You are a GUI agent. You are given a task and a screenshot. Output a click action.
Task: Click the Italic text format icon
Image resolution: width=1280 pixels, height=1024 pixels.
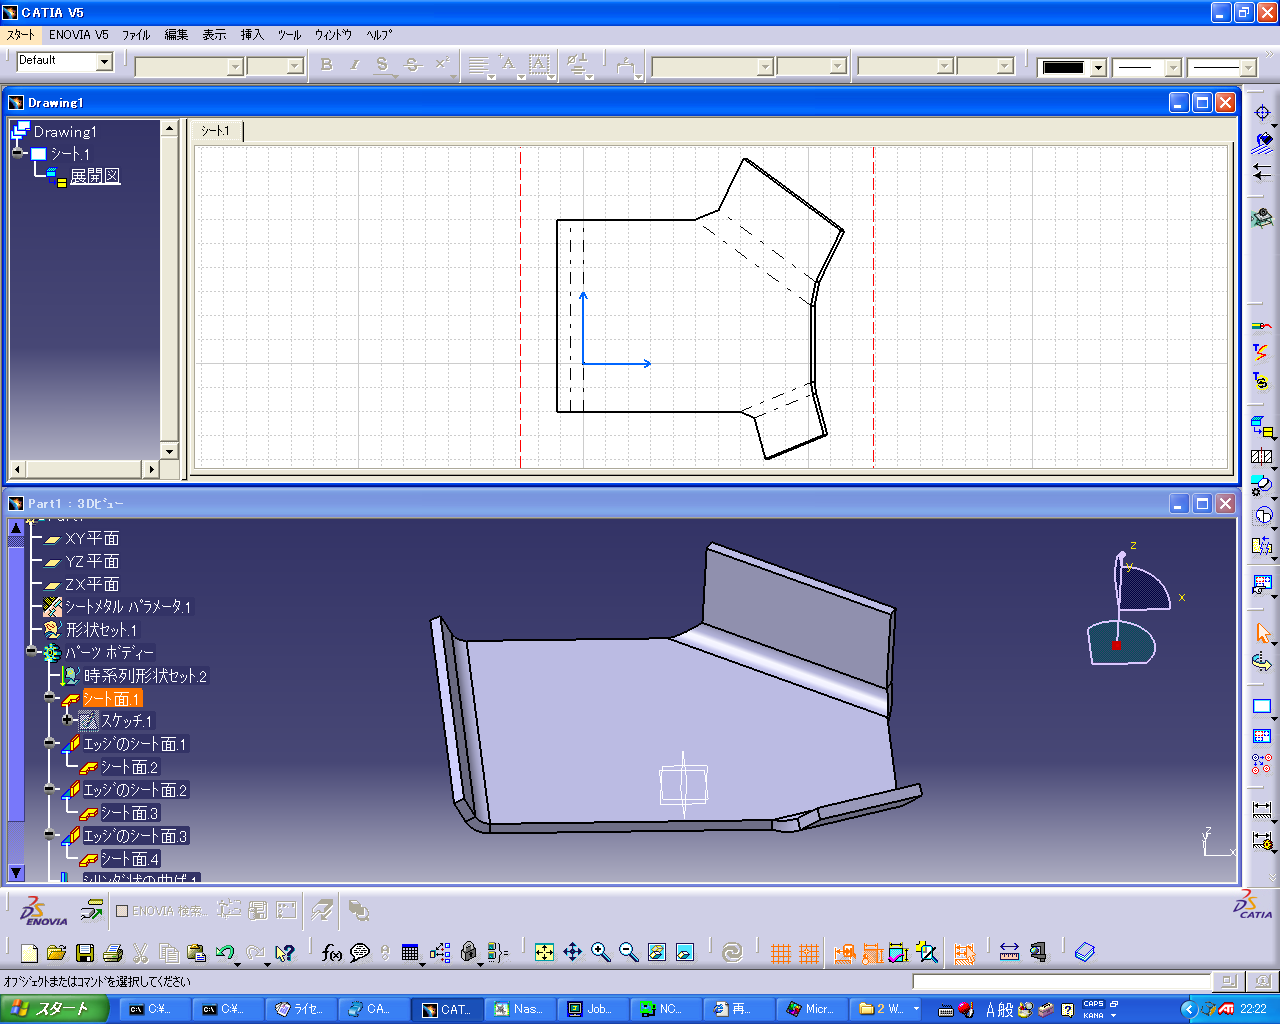click(354, 65)
